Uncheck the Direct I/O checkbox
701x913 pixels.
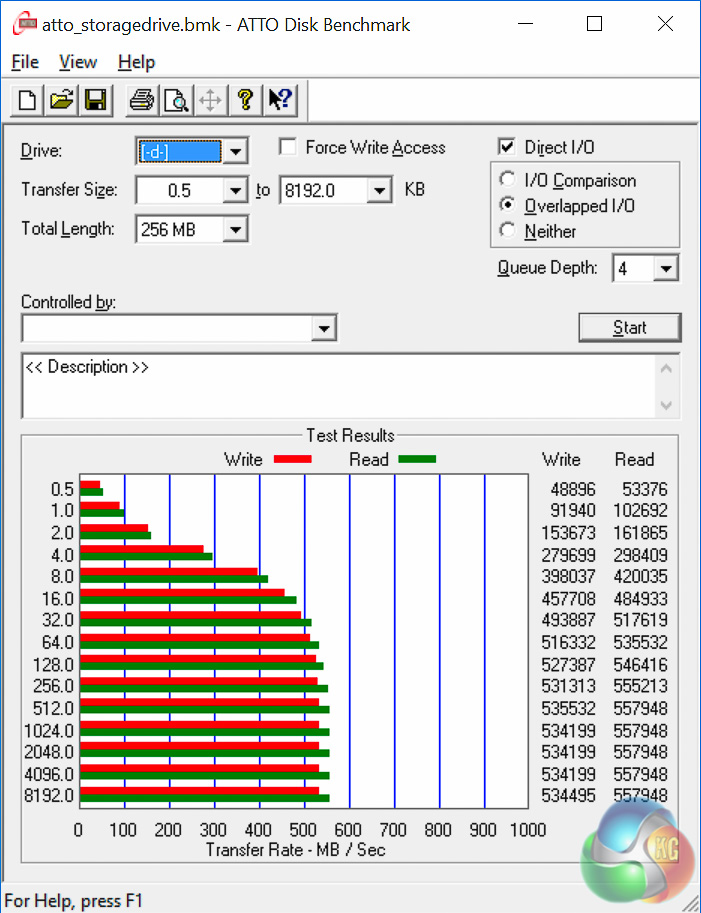(507, 147)
